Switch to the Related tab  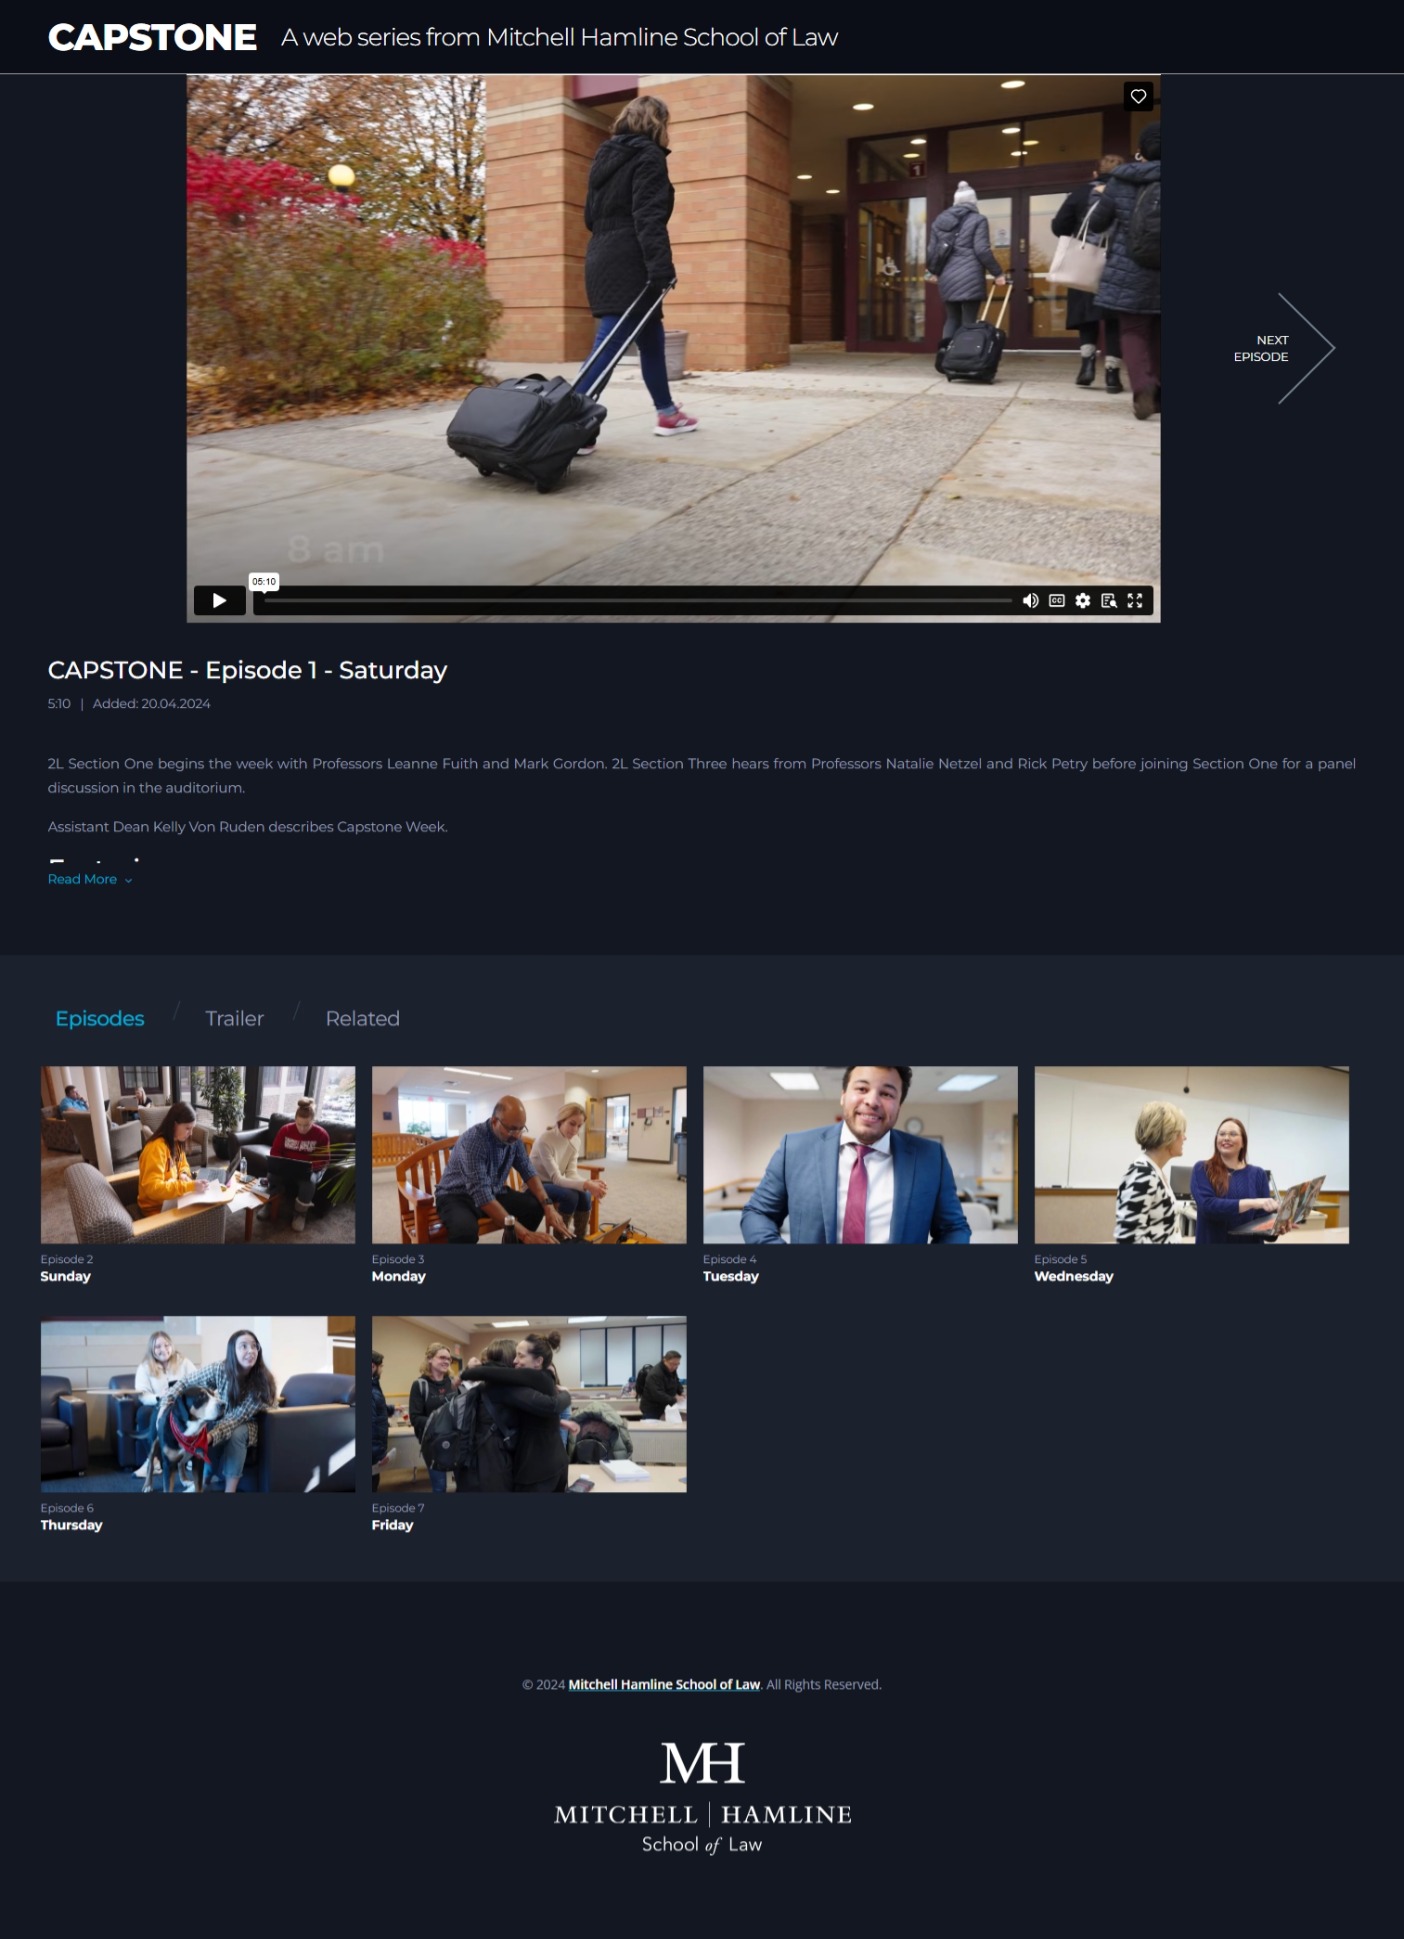click(362, 1018)
